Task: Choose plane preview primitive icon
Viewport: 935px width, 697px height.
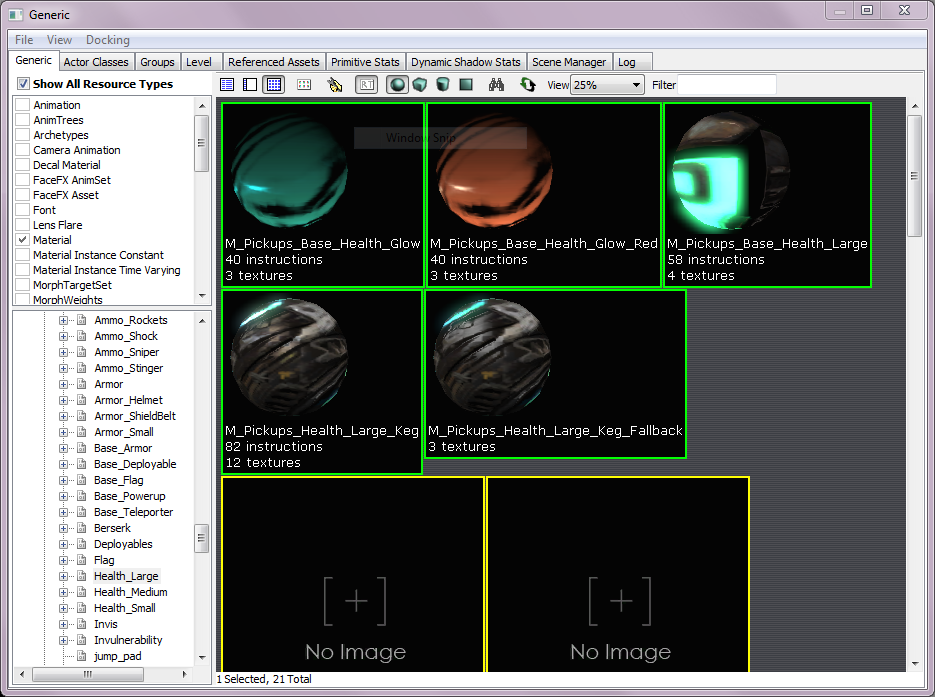Action: (x=466, y=85)
